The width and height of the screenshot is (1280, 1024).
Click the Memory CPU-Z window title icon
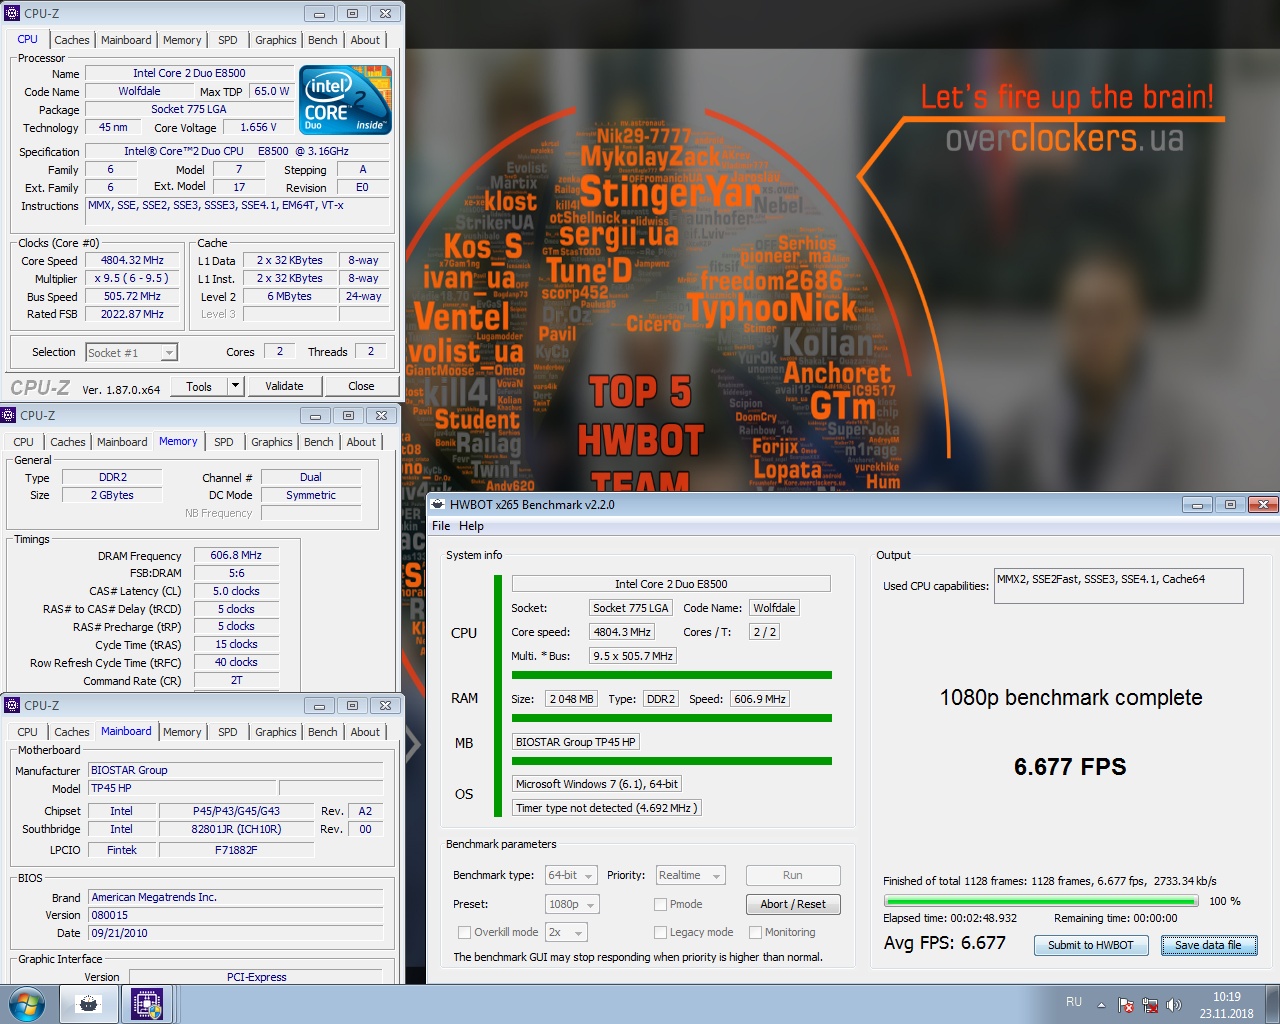[8, 415]
